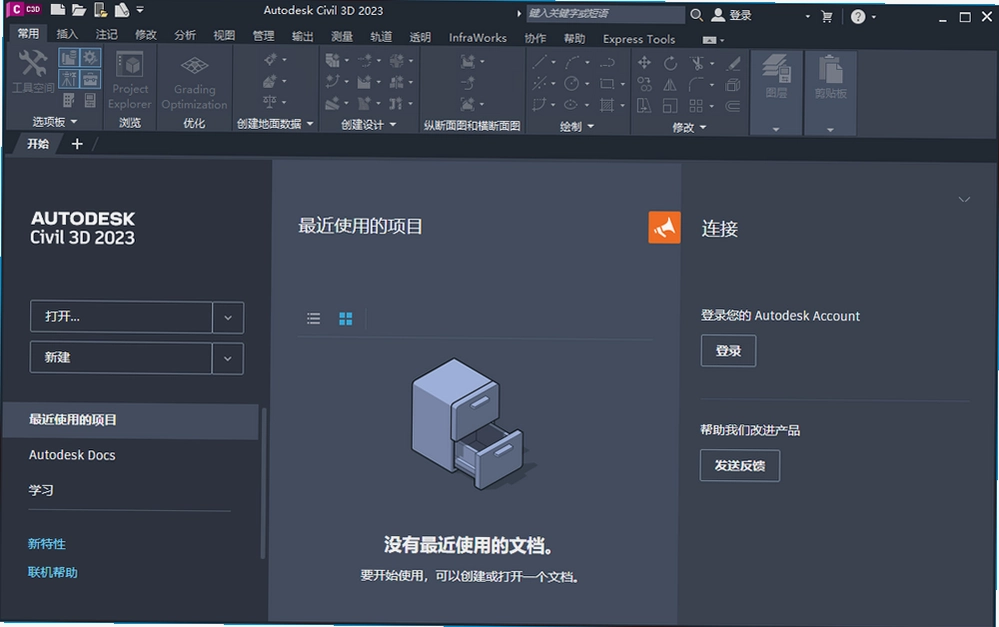999x627 pixels.
Task: Click the 发送反馈 feedback button
Action: click(740, 465)
